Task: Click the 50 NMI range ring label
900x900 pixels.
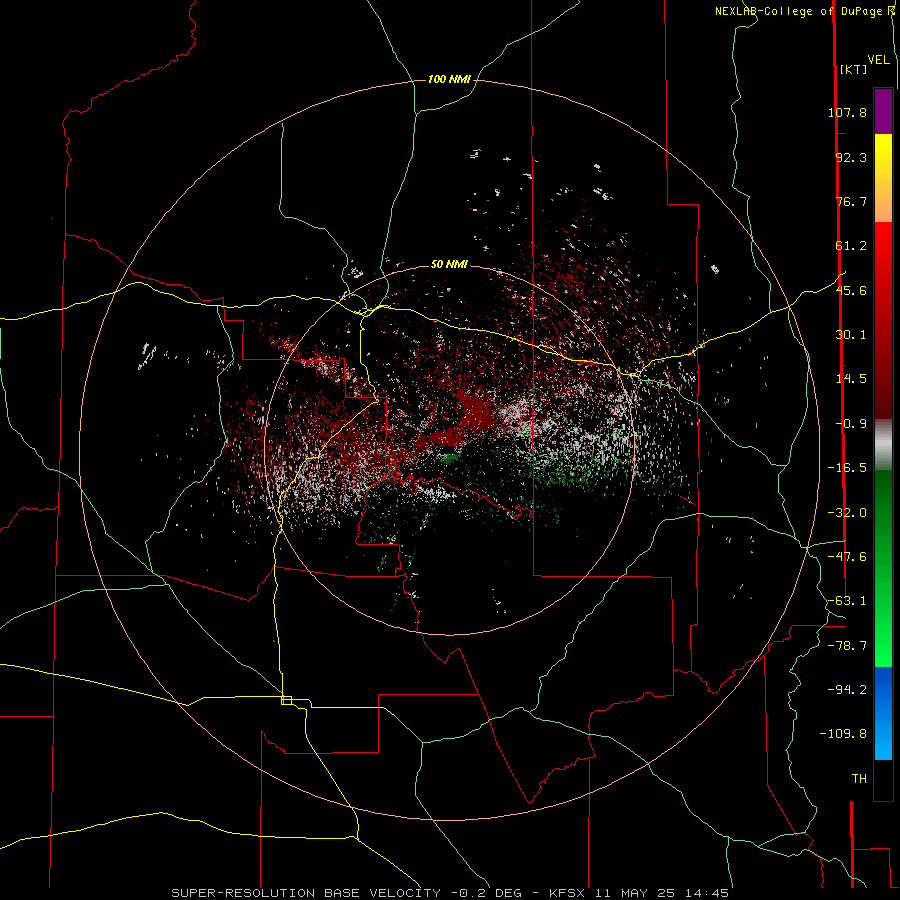Action: click(x=449, y=264)
